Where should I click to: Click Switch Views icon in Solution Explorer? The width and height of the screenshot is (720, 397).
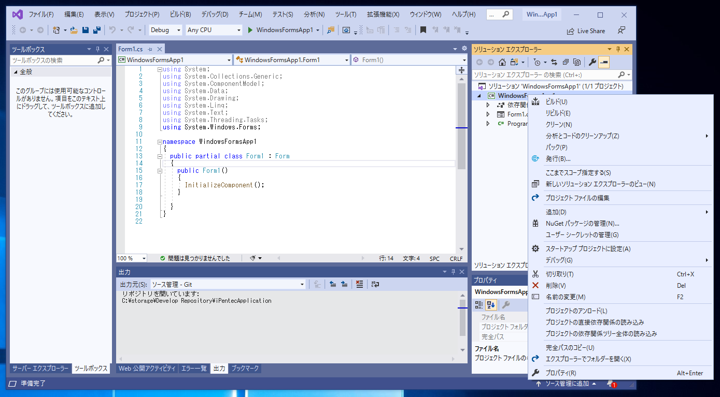pos(514,62)
